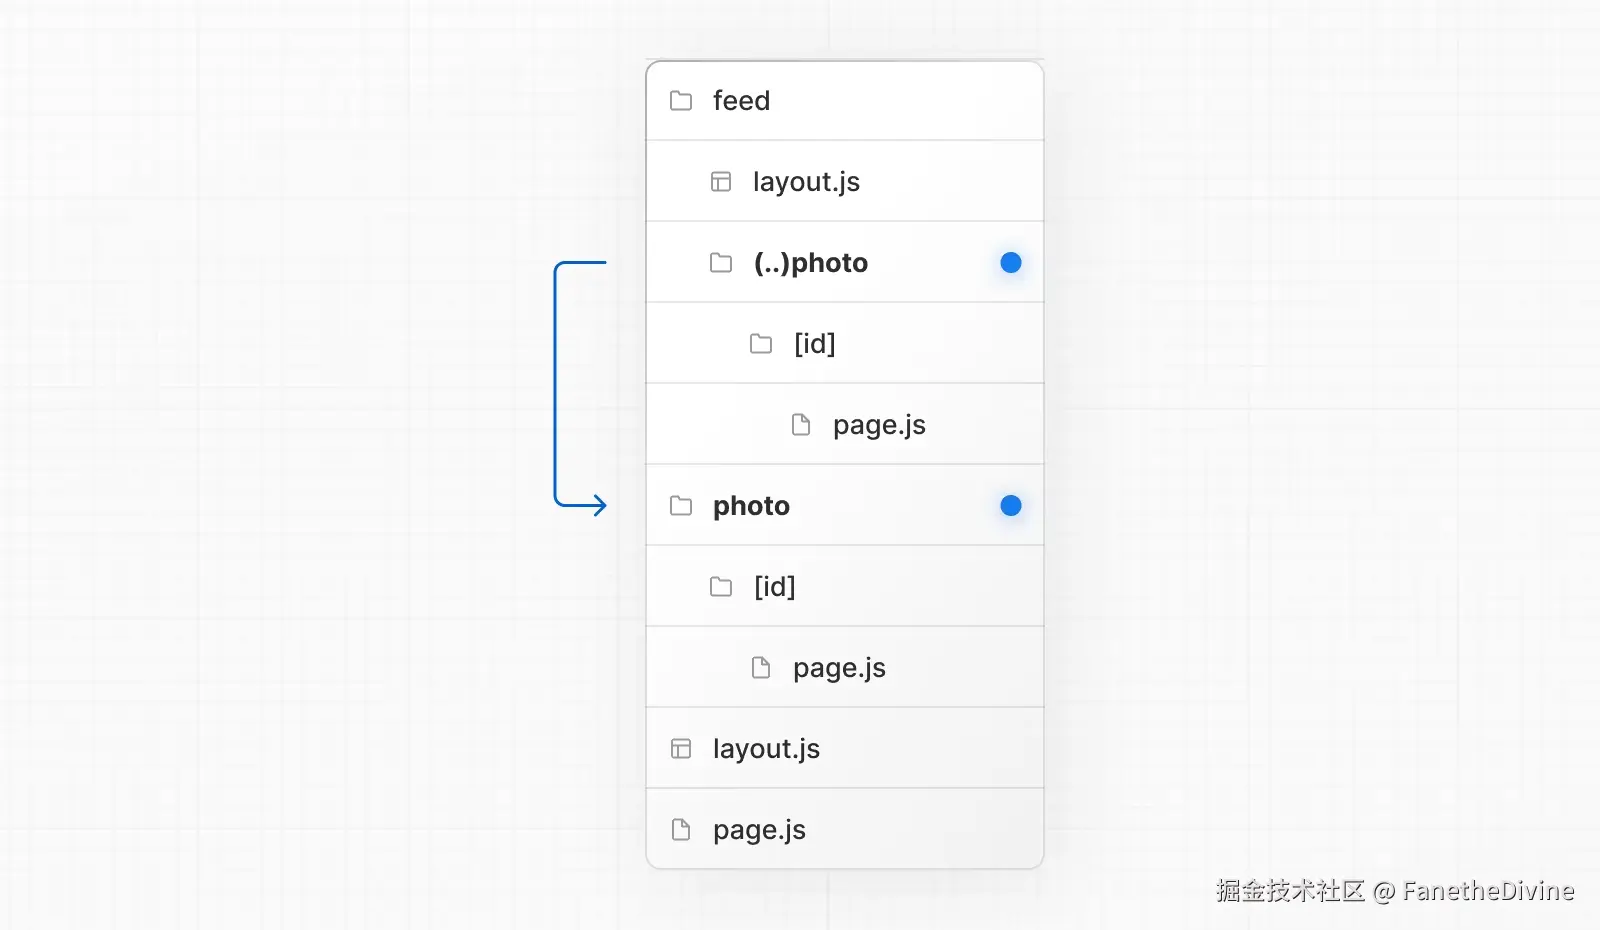Open the feed folder label
Image resolution: width=1600 pixels, height=930 pixels.
click(x=741, y=101)
